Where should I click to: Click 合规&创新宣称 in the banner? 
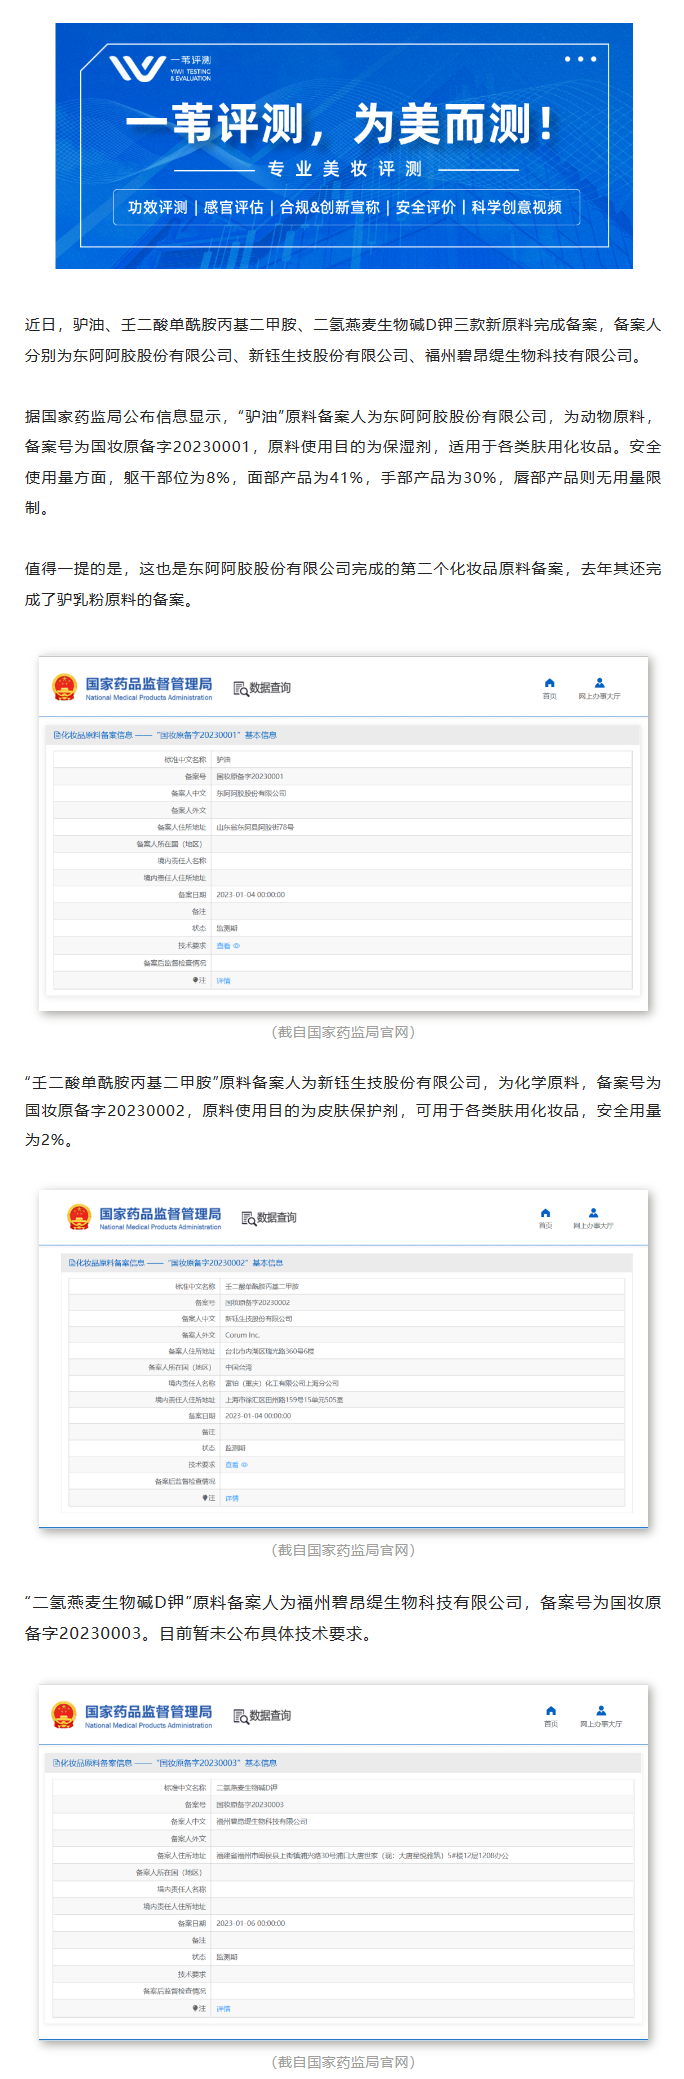(330, 207)
